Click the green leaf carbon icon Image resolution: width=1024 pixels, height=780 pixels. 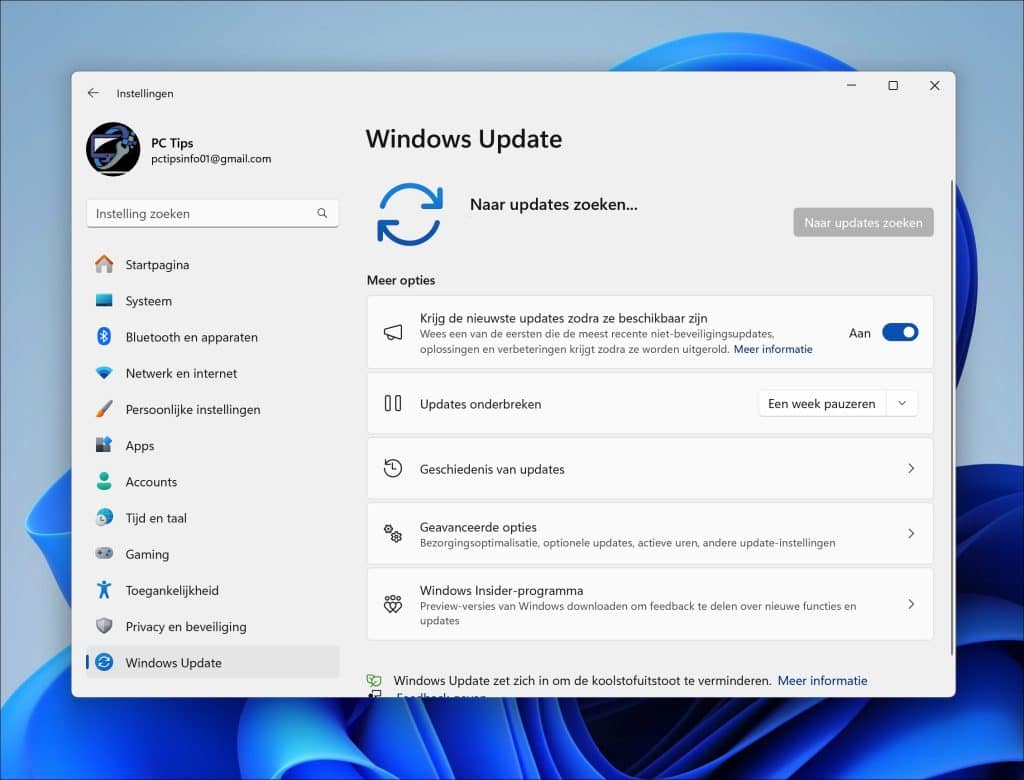click(x=374, y=680)
